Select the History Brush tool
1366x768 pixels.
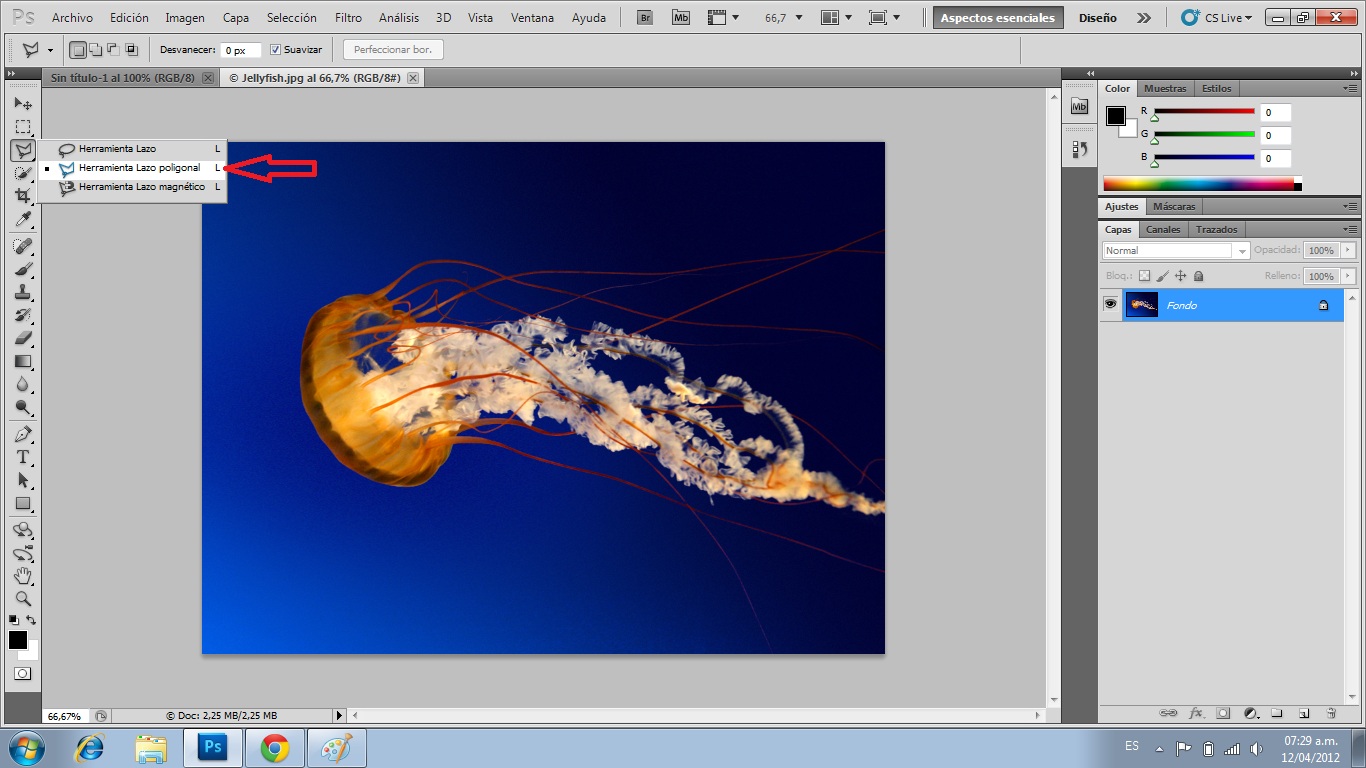[x=22, y=315]
